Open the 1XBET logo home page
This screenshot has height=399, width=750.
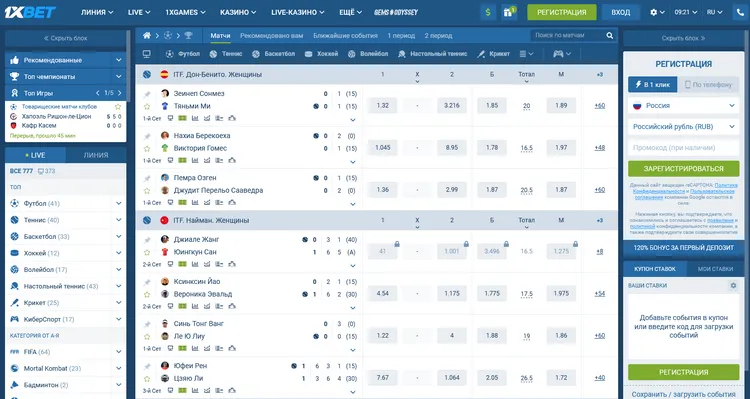point(30,12)
